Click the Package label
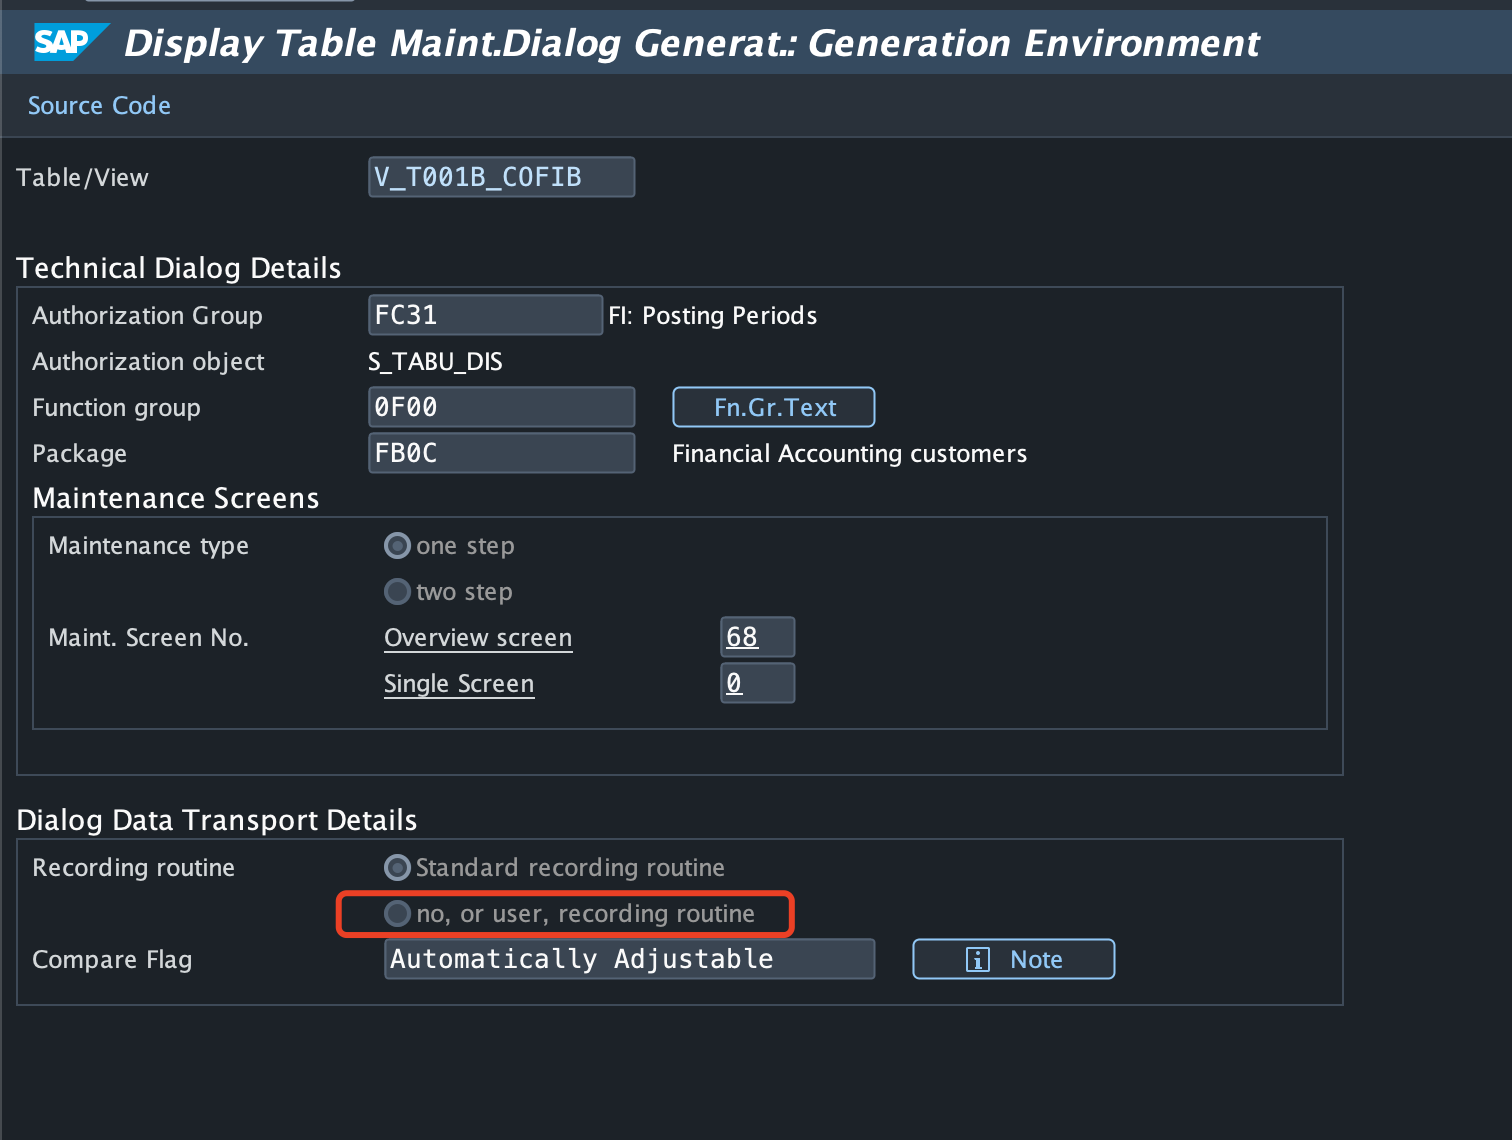Image resolution: width=1512 pixels, height=1140 pixels. [80, 453]
